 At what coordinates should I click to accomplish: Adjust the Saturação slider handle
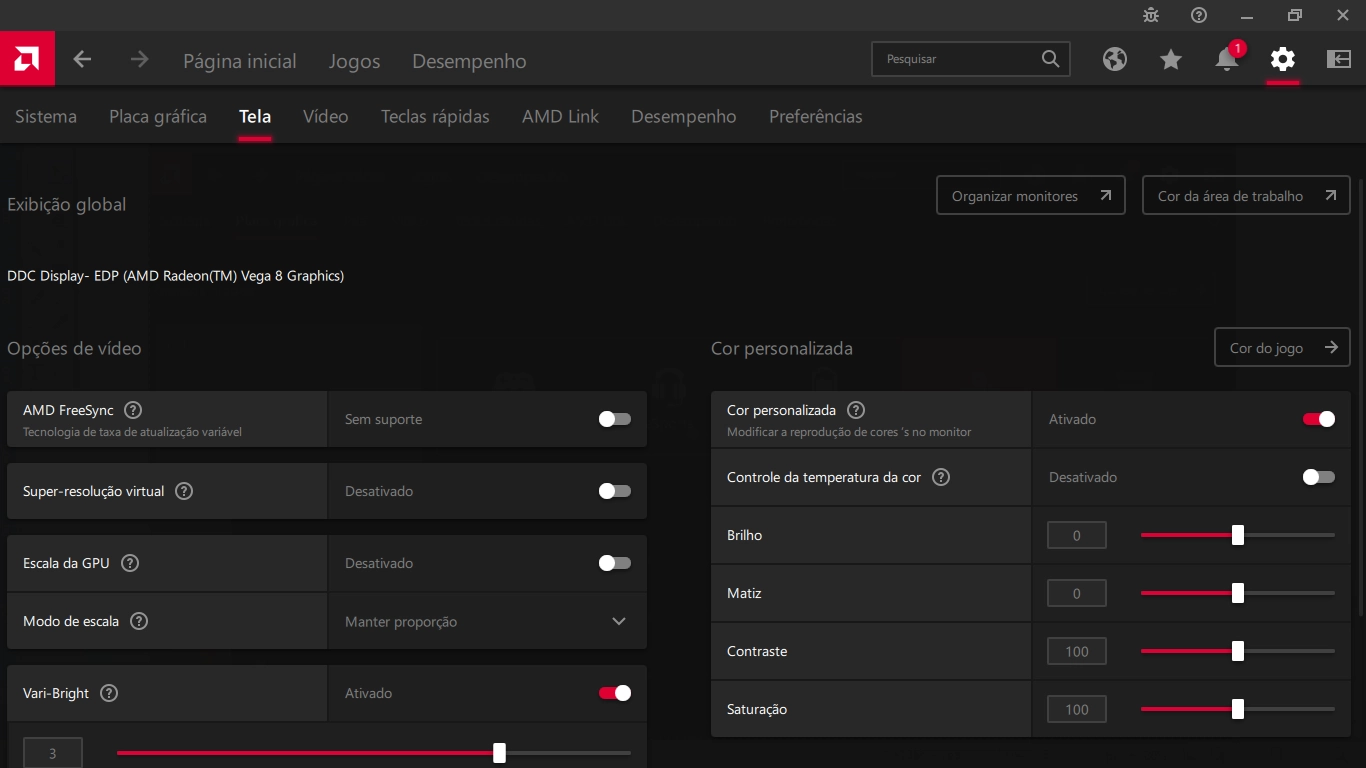[x=1238, y=709]
